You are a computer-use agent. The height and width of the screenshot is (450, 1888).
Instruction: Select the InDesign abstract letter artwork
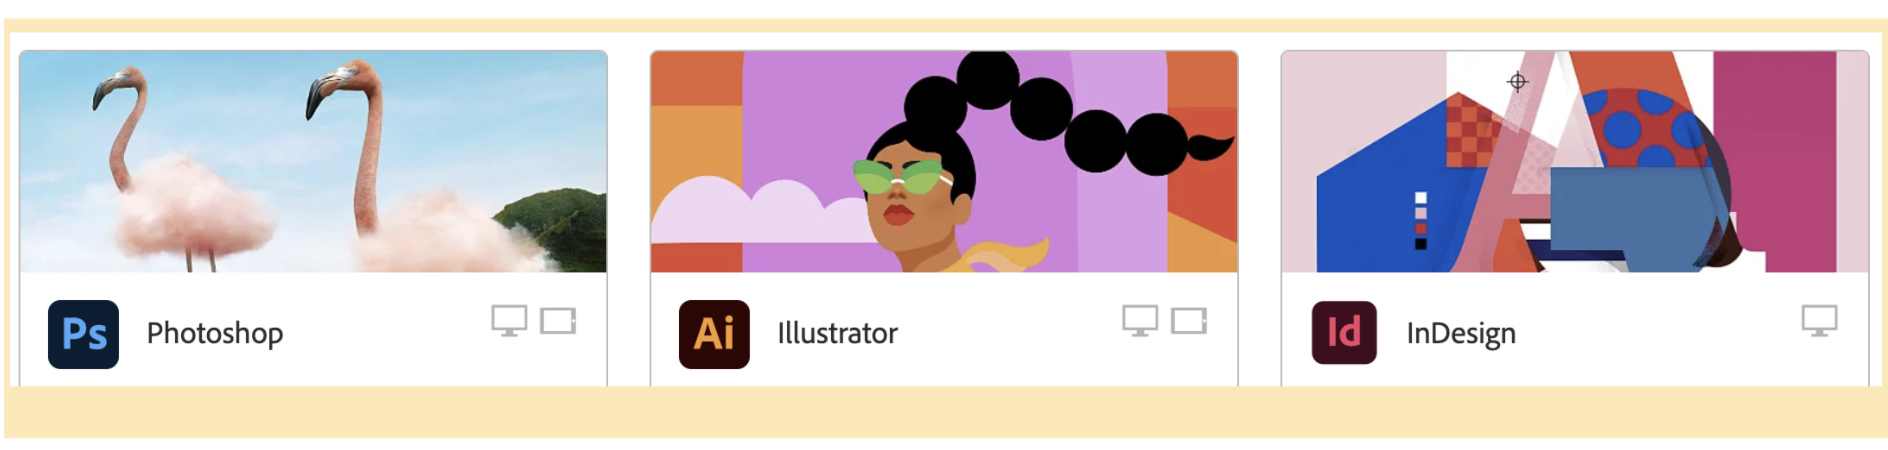point(1575,162)
